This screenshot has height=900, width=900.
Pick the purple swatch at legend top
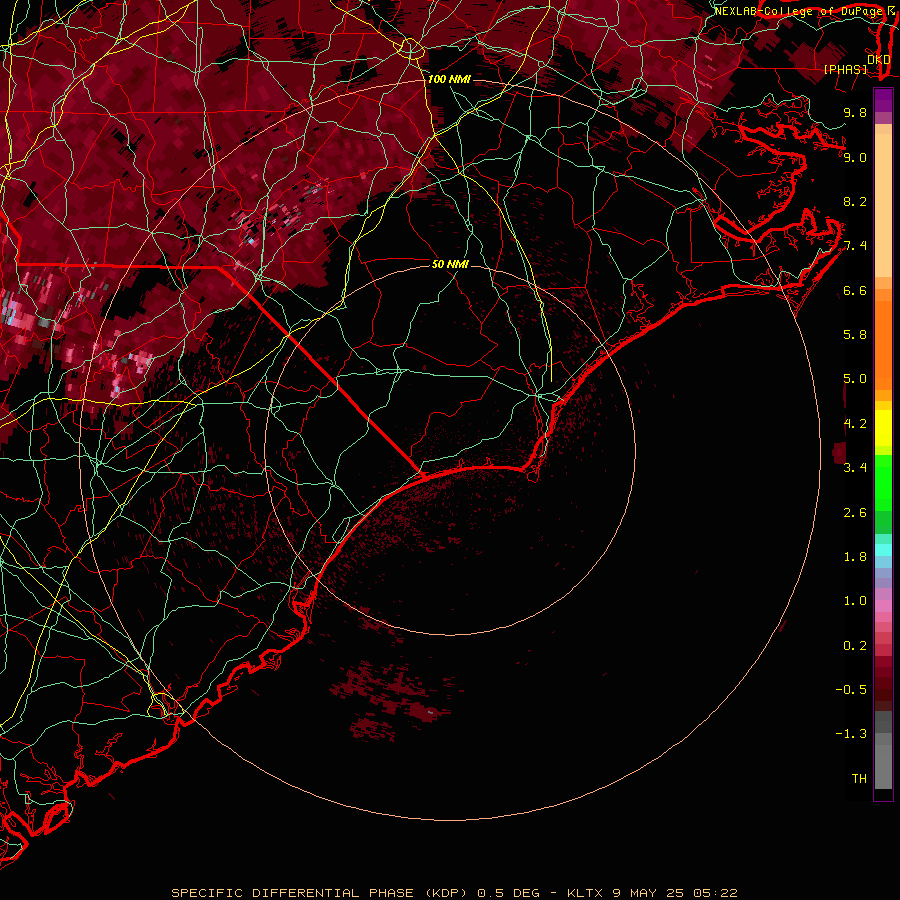click(883, 100)
